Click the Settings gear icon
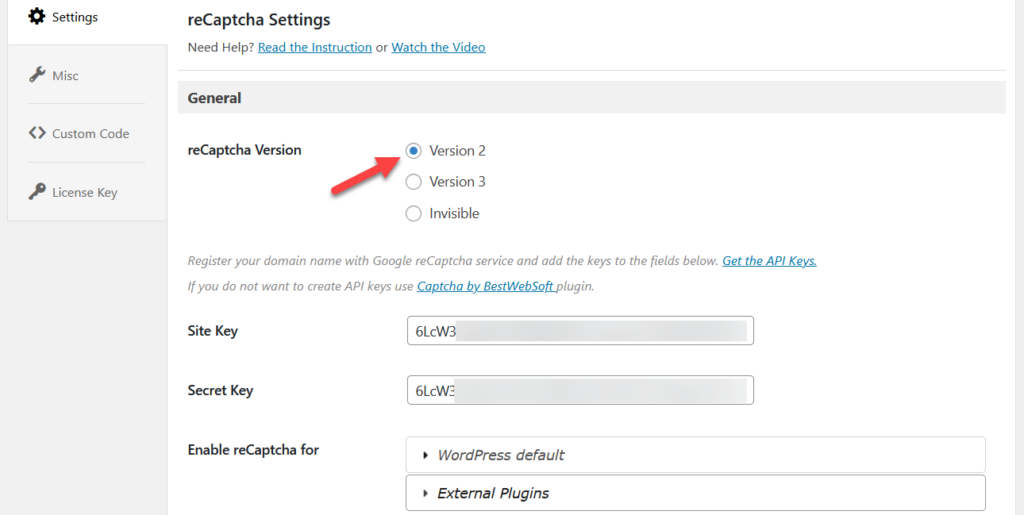This screenshot has height=515, width=1024. [37, 16]
